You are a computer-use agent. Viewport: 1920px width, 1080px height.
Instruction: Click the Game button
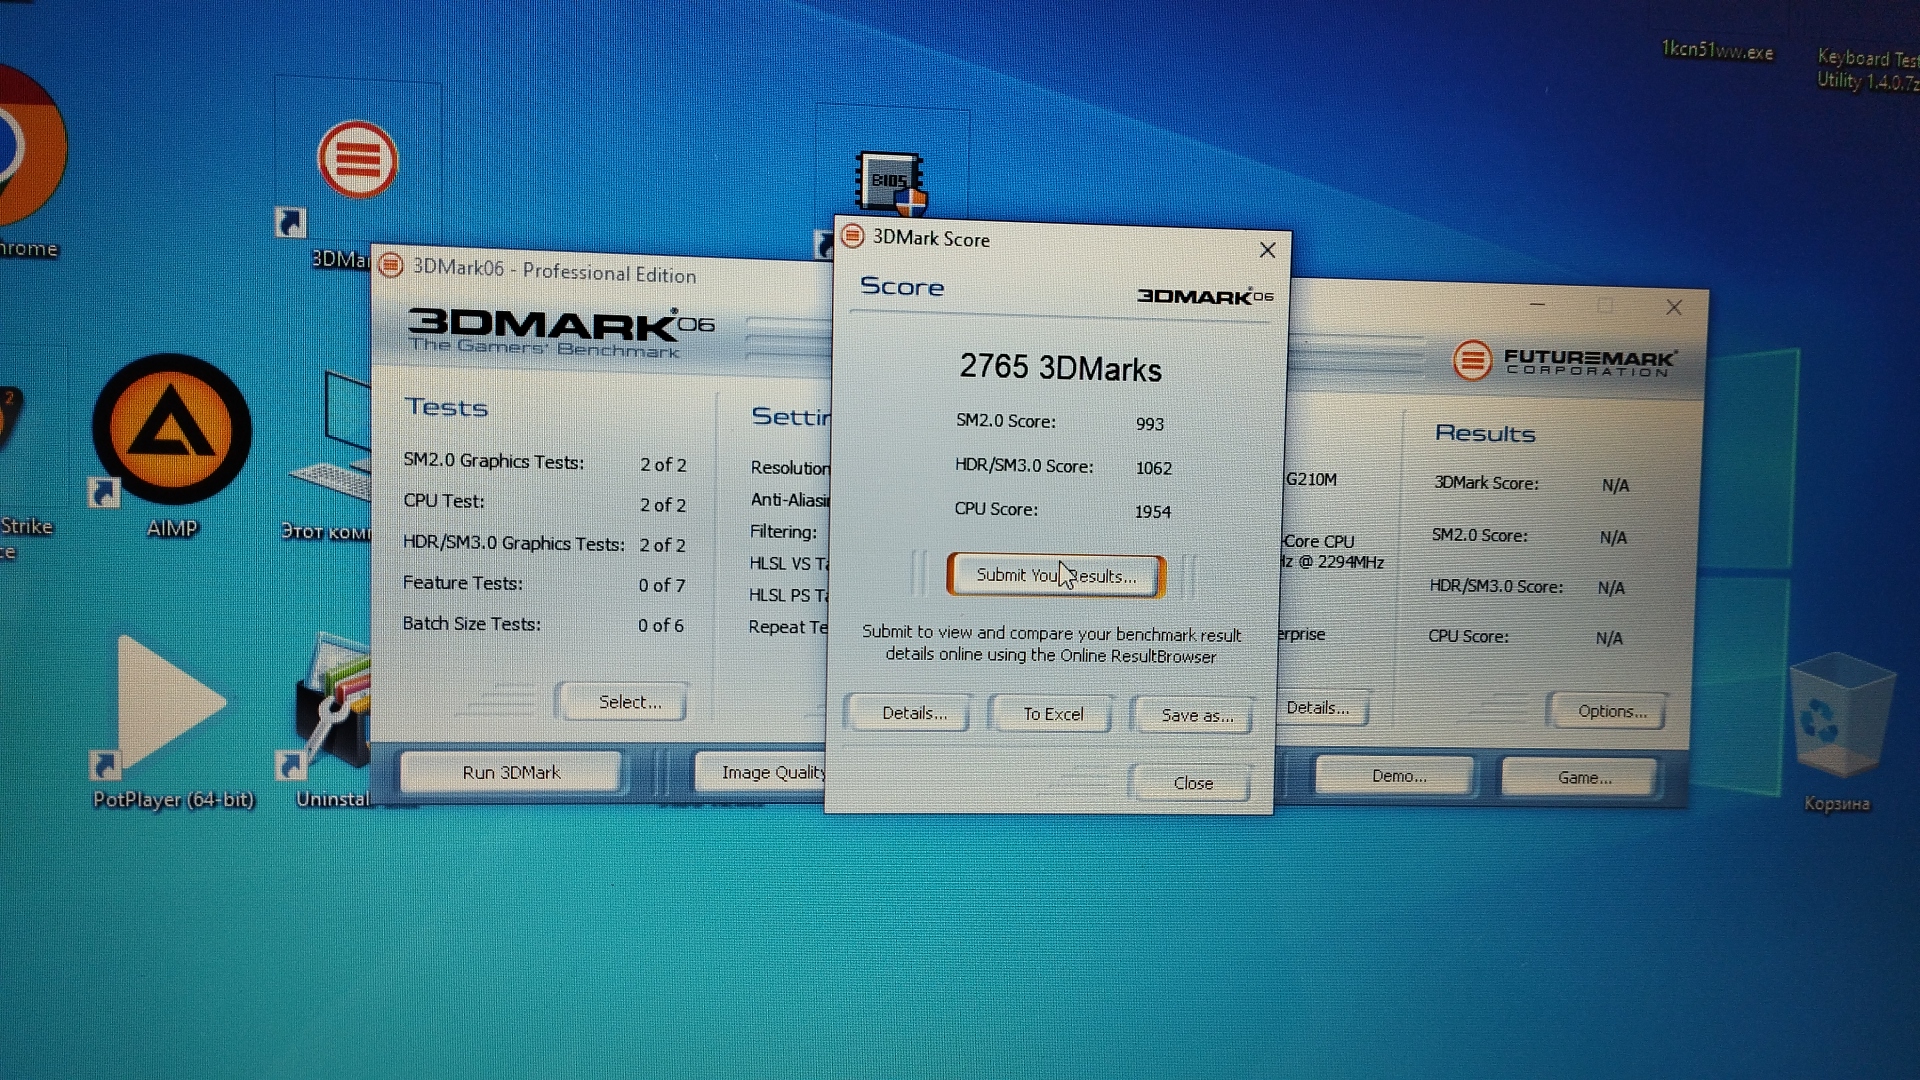[1582, 777]
